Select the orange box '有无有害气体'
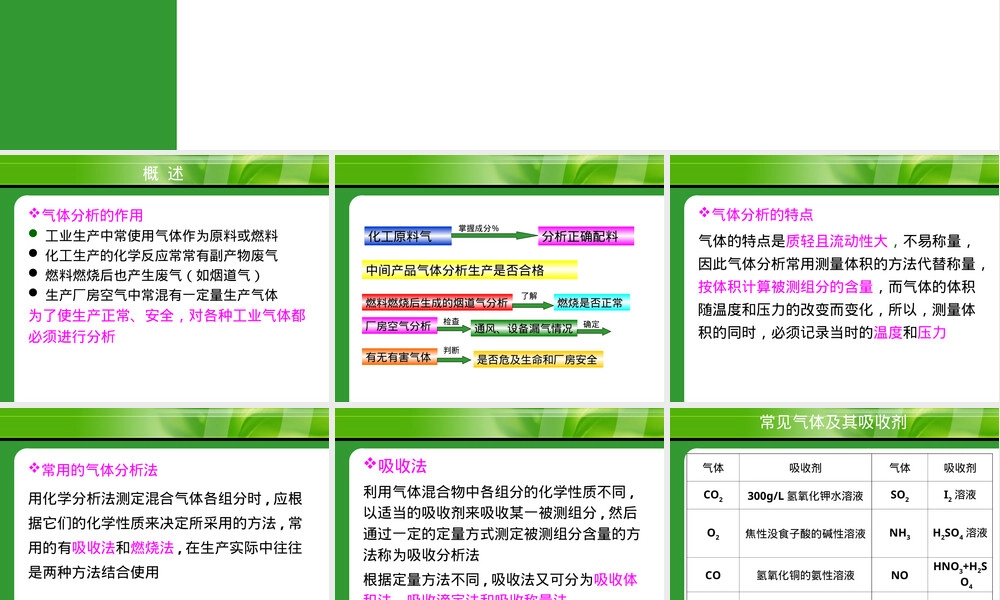This screenshot has height=600, width=1000. pos(399,357)
